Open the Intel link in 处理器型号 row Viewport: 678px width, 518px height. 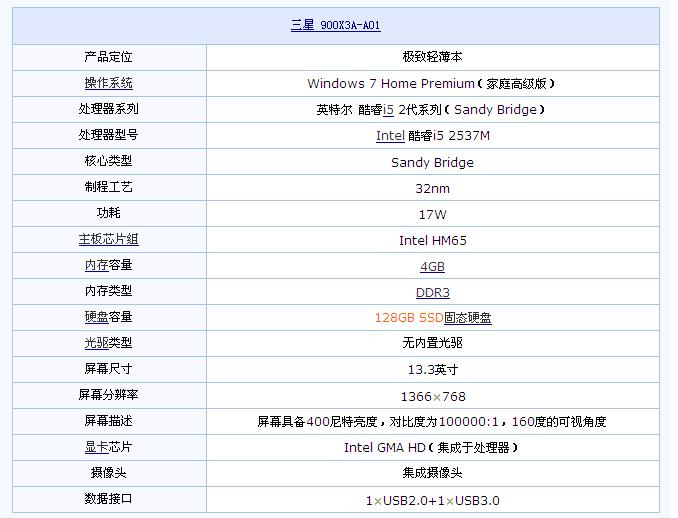pos(390,136)
